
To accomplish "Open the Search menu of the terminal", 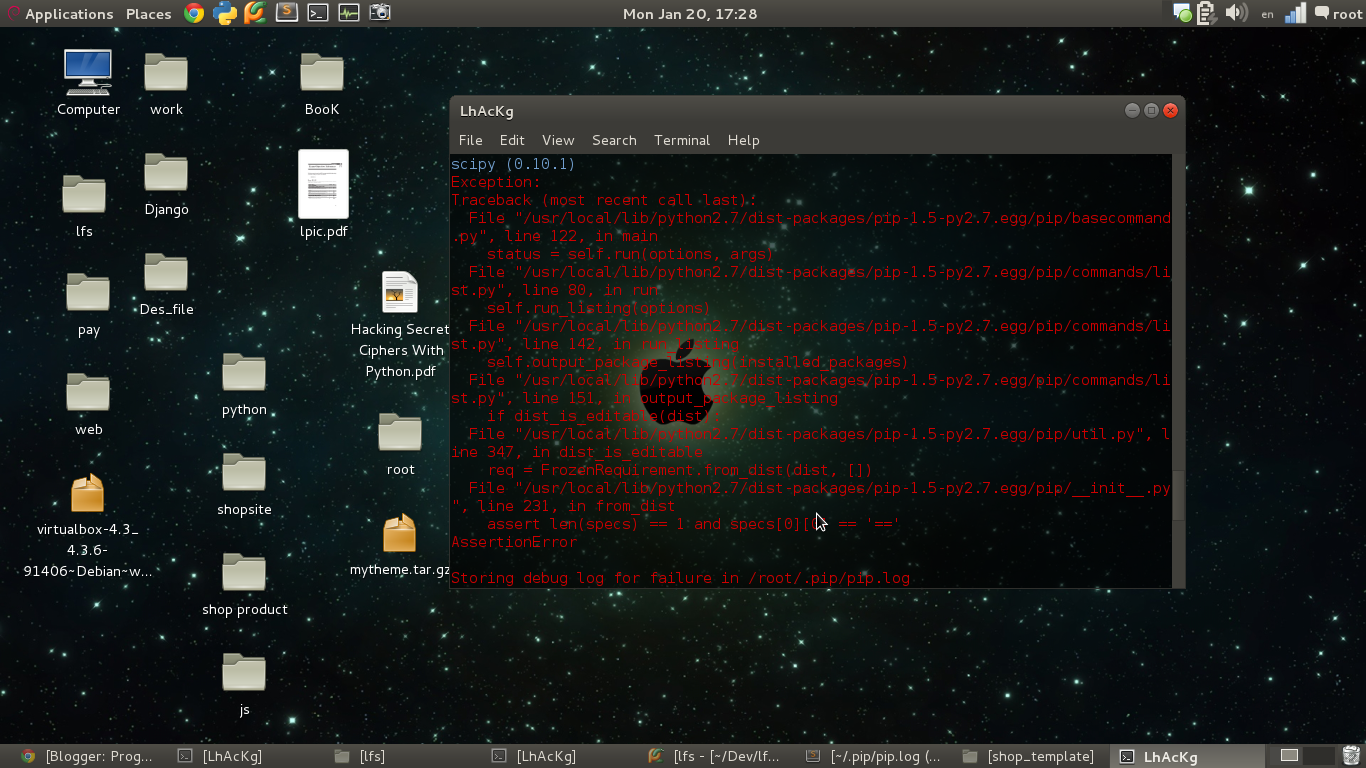I will 614,140.
